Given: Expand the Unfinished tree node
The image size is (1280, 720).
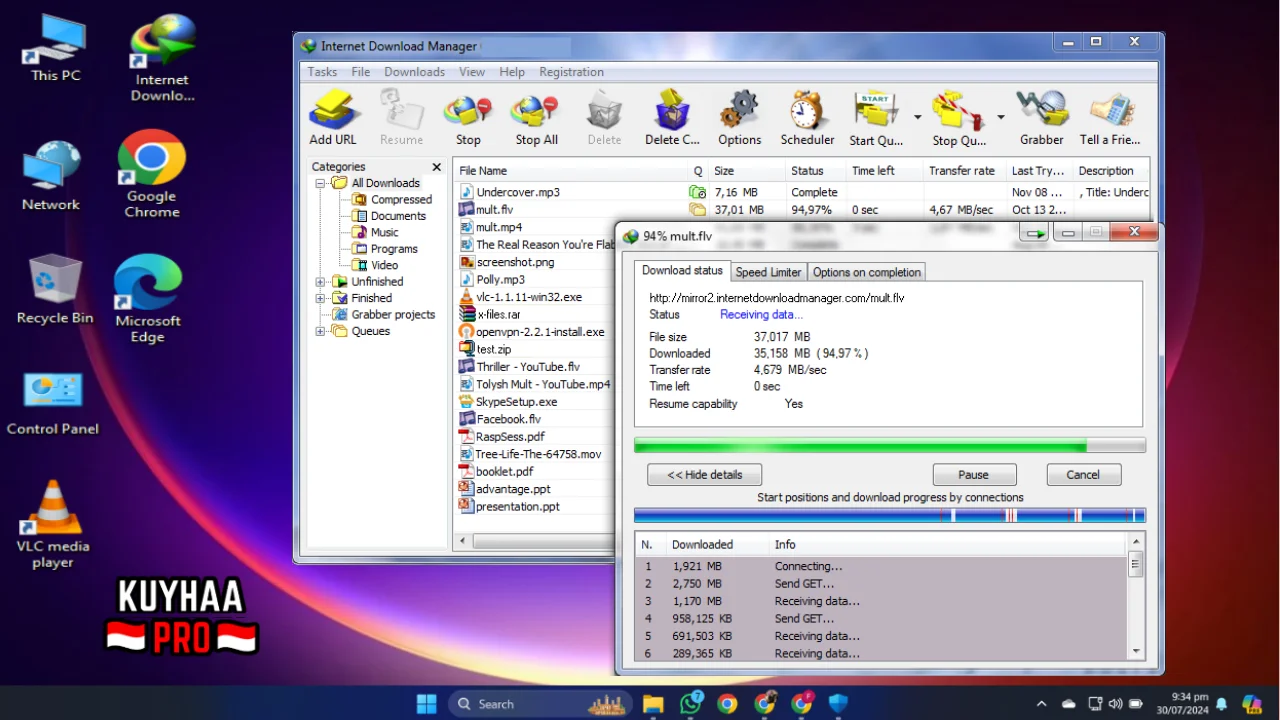Looking at the screenshot, I should (321, 282).
